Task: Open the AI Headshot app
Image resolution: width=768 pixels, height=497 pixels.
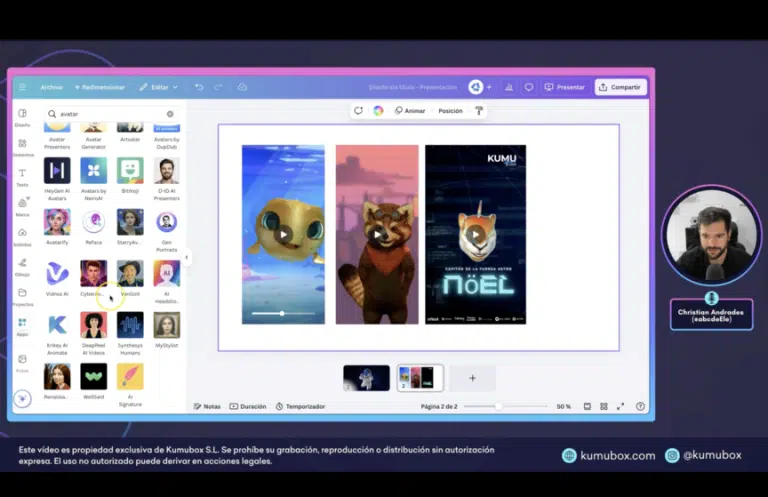Action: coord(167,282)
